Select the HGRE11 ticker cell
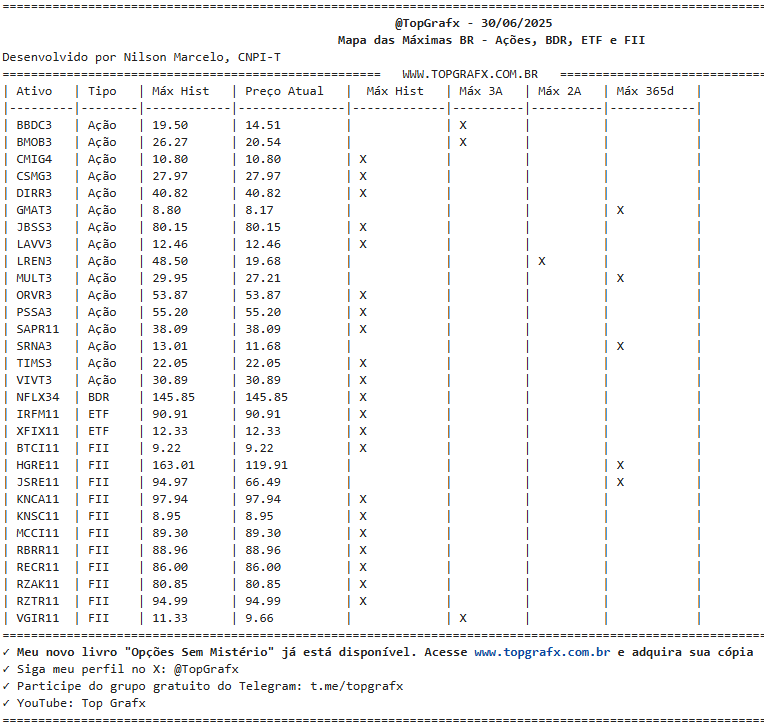This screenshot has height=724, width=764. point(38,465)
